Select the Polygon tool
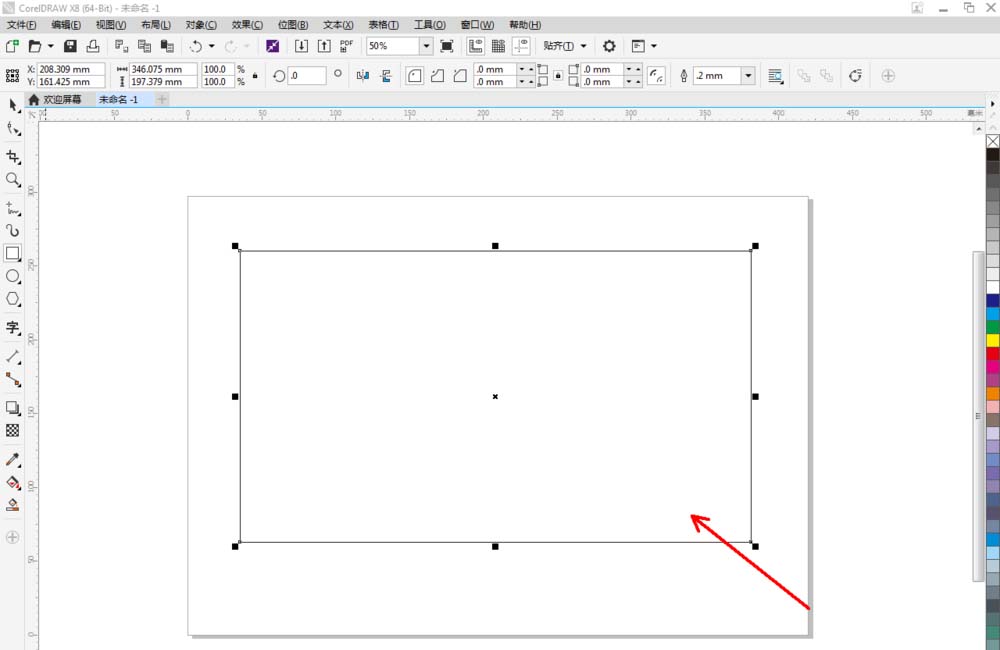The height and width of the screenshot is (650, 1000). point(13,299)
